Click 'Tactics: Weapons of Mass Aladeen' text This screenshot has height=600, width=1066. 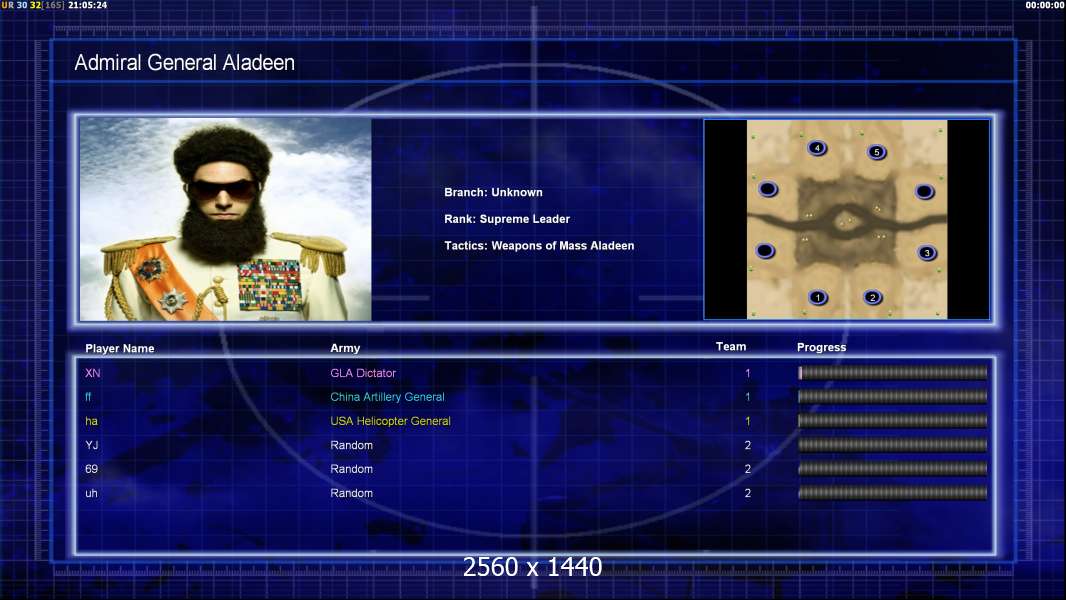[539, 245]
